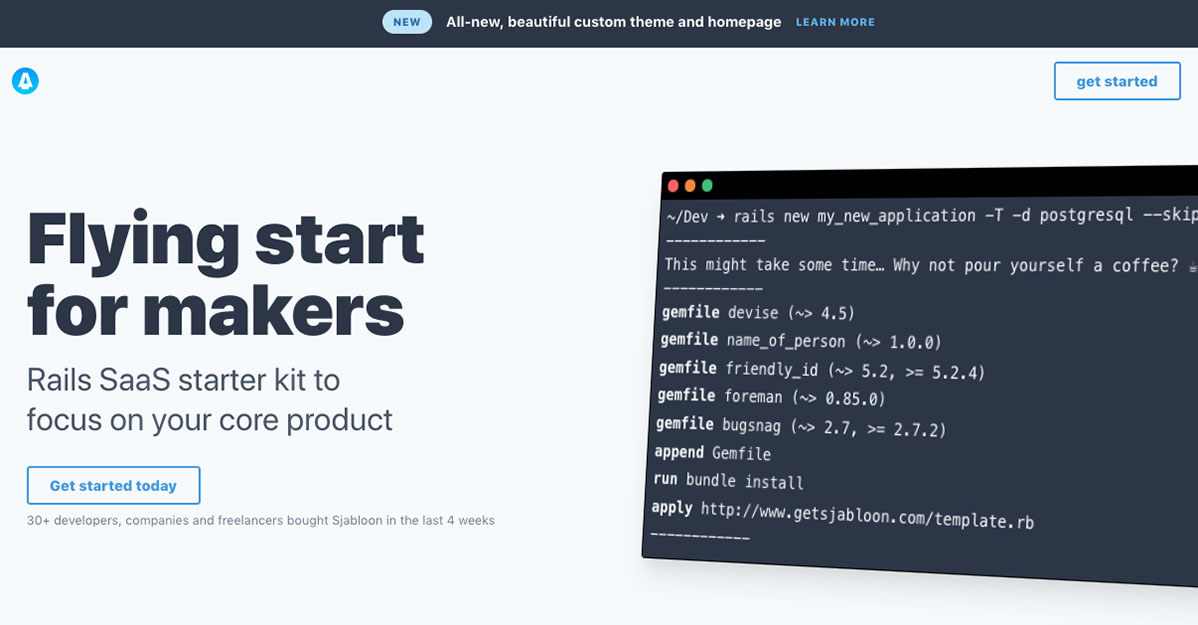Click the 'This might take some time' line

click(x=931, y=265)
